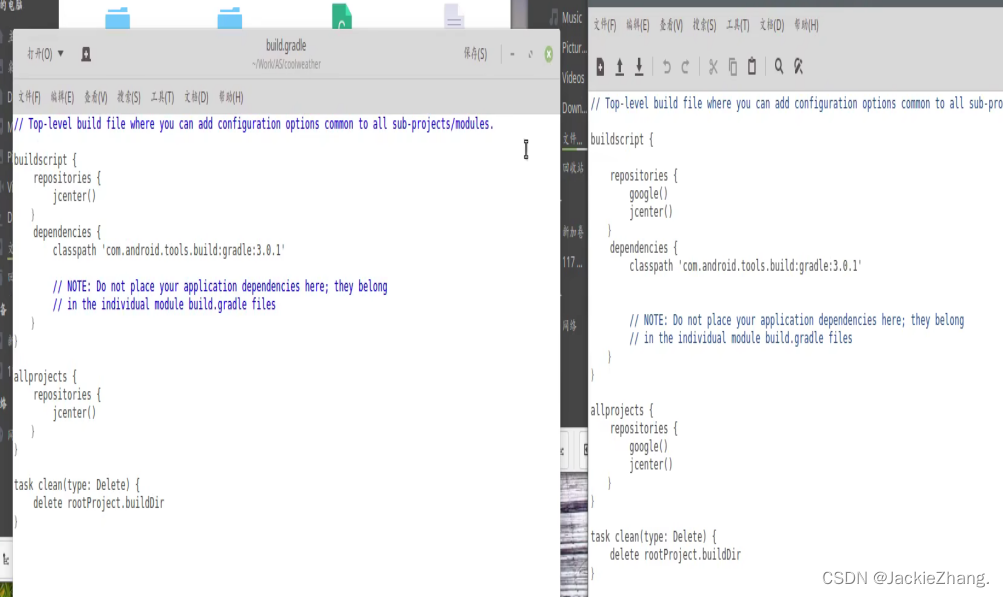Select Music in the file manager sidebar
1004x597 pixels.
click(572, 17)
